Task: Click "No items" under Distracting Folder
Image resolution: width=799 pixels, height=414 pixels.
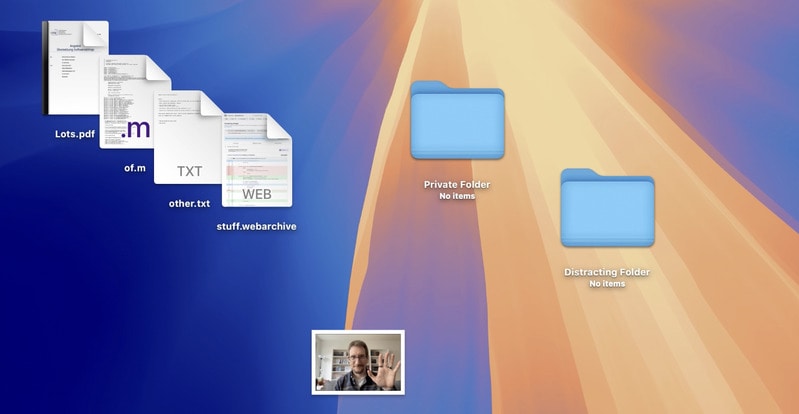Action: tap(607, 284)
